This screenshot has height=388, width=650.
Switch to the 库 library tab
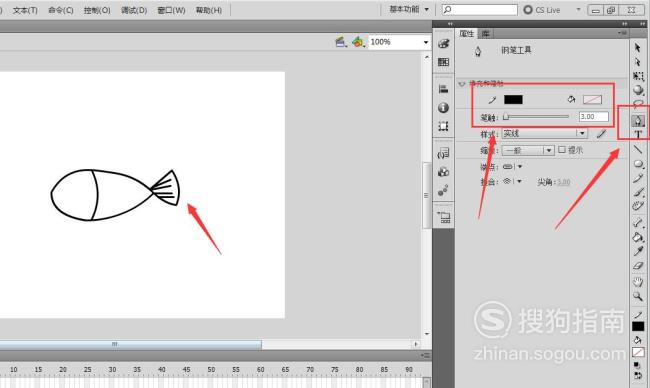tap(485, 34)
